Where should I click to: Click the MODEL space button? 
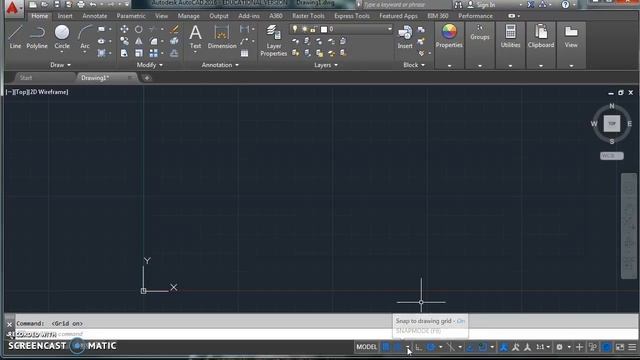pos(367,347)
